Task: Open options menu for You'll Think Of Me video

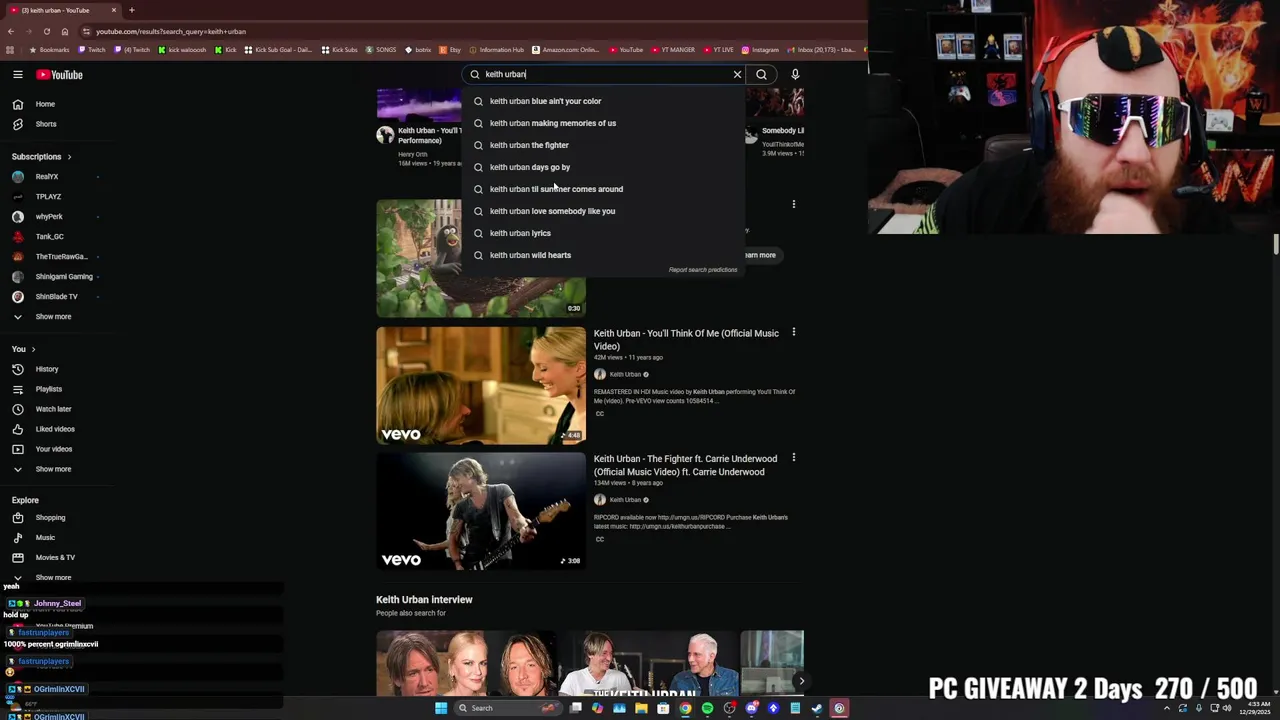Action: tap(794, 332)
